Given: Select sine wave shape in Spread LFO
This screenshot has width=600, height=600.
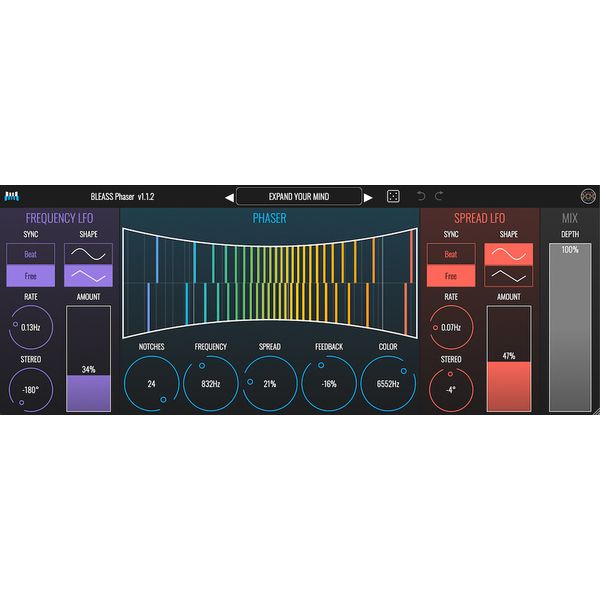Looking at the screenshot, I should point(510,254).
